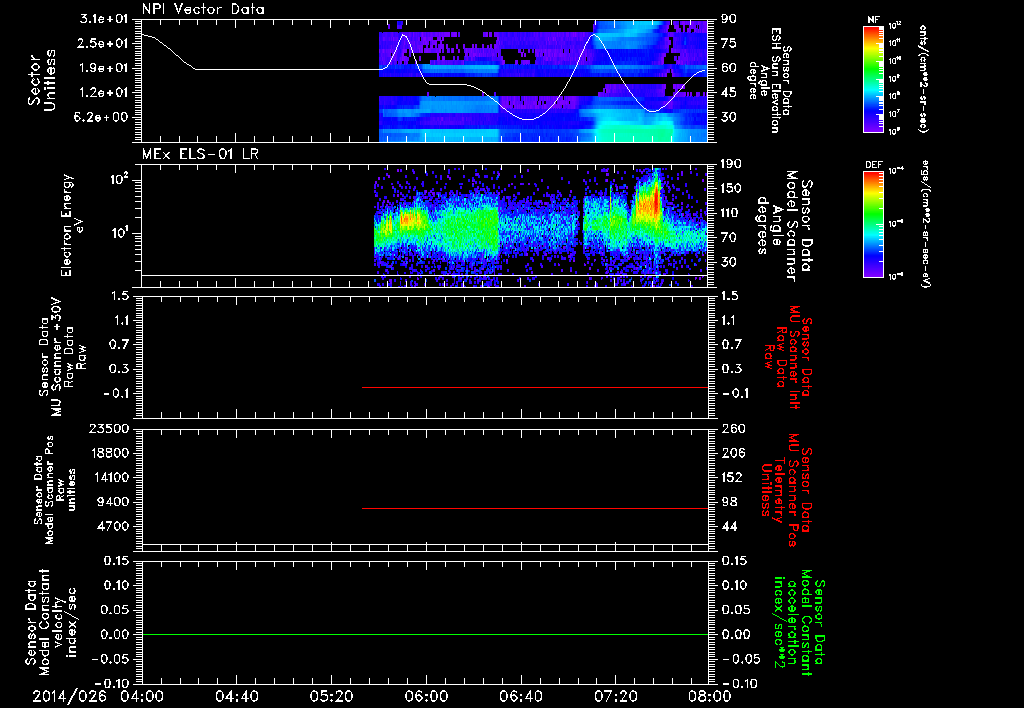This screenshot has height=708, width=1024.
Task: Click the '4700' scanner position tick value
Action: click(114, 527)
